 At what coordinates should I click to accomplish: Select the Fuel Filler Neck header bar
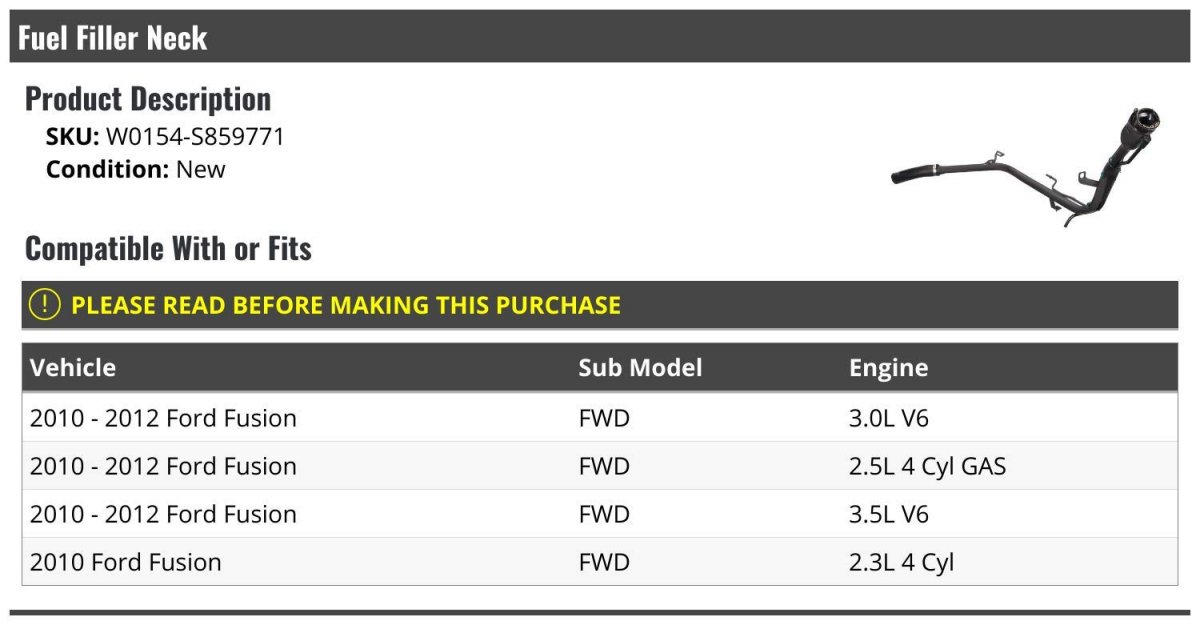pyautogui.click(x=600, y=37)
